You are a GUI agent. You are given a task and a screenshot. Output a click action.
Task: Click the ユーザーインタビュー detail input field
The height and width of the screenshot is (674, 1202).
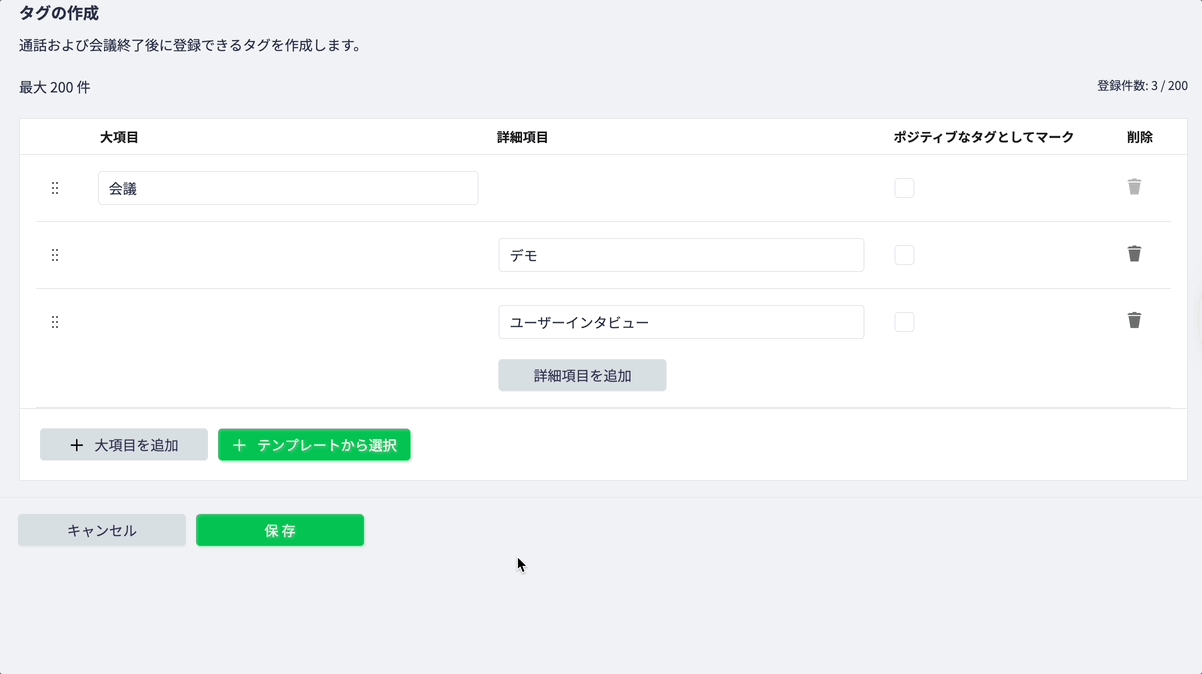pyautogui.click(x=681, y=322)
